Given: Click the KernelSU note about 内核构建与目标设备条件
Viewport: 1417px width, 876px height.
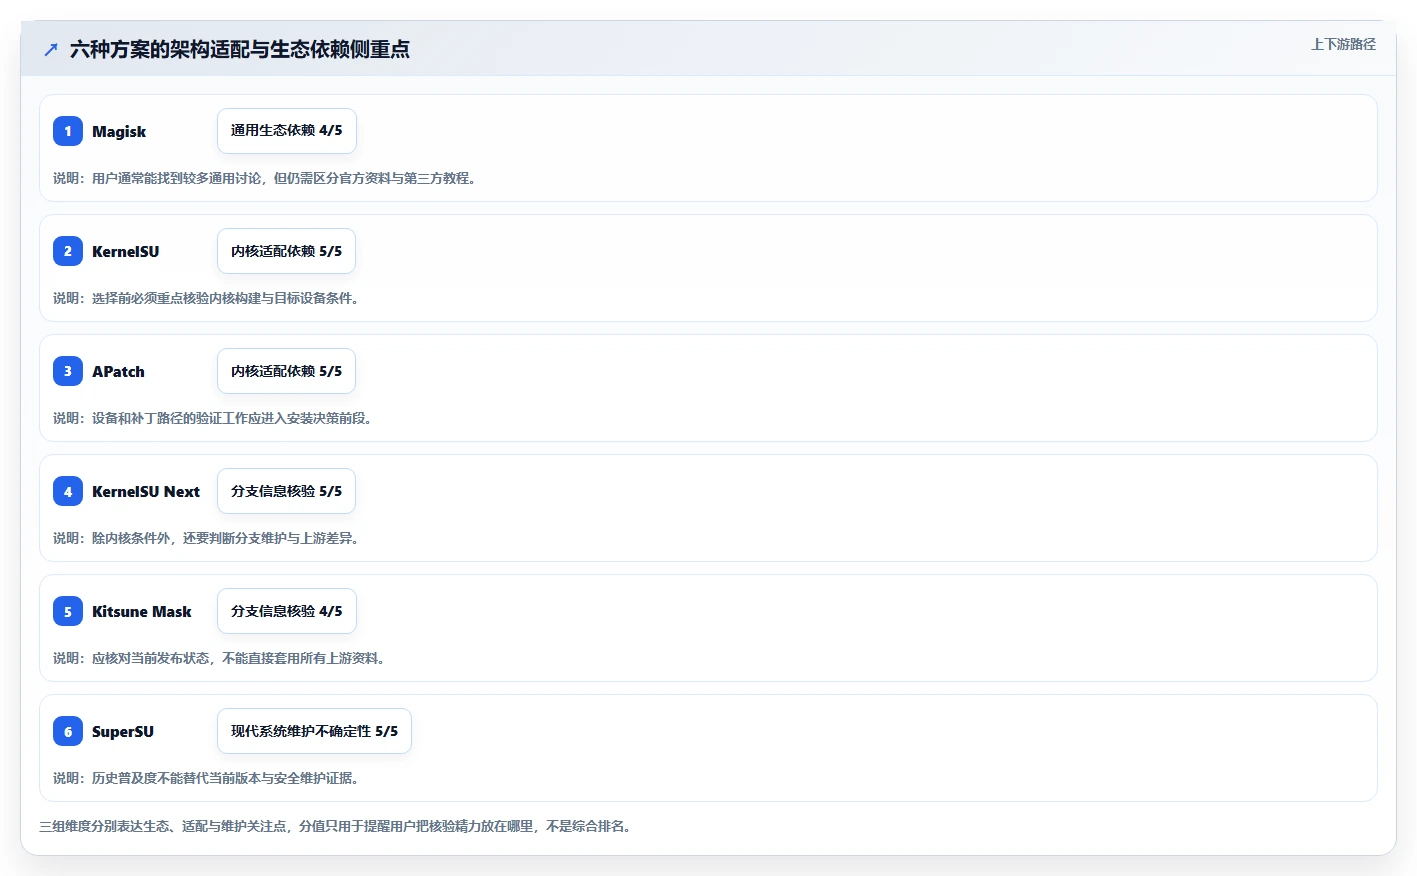Looking at the screenshot, I should [x=208, y=298].
